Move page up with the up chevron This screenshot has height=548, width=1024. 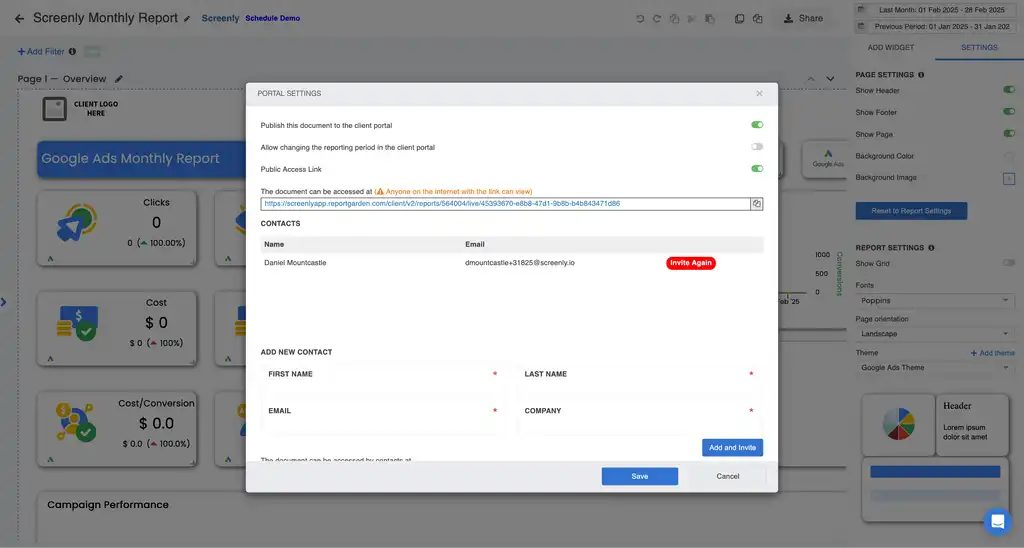point(810,79)
